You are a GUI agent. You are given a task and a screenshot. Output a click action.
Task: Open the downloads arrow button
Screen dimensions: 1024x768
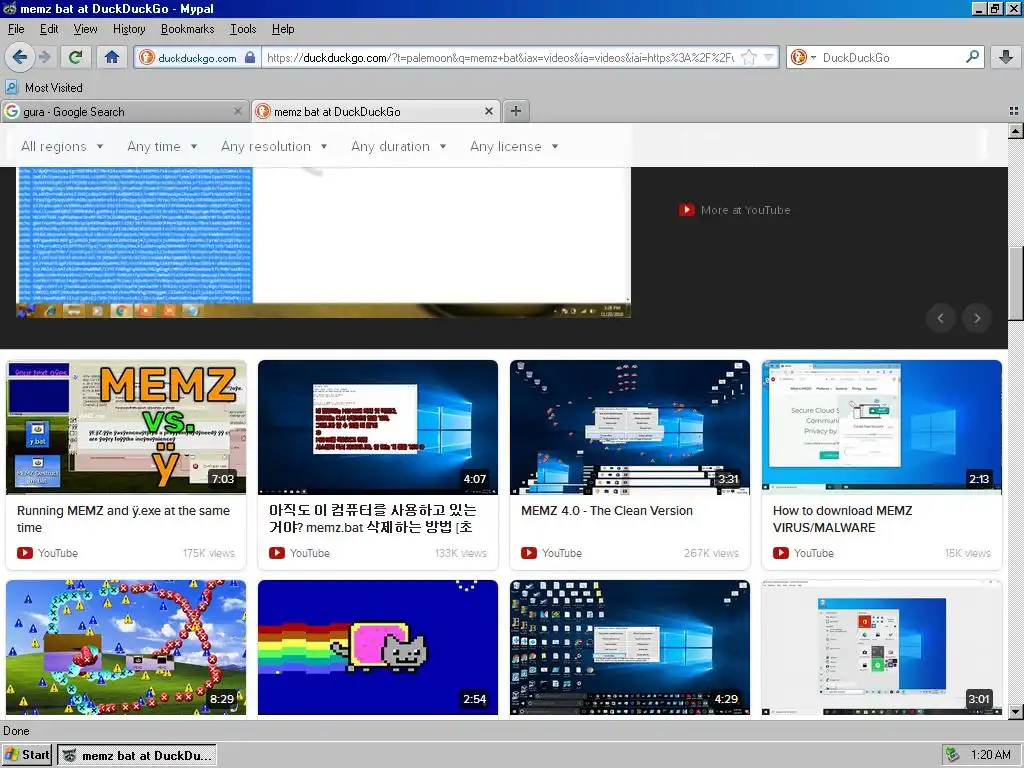[1006, 57]
